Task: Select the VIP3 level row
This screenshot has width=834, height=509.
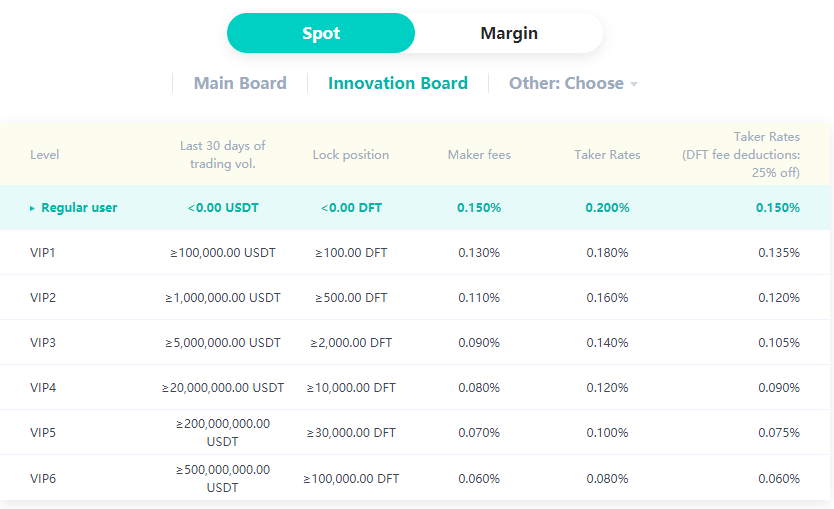Action: point(43,343)
